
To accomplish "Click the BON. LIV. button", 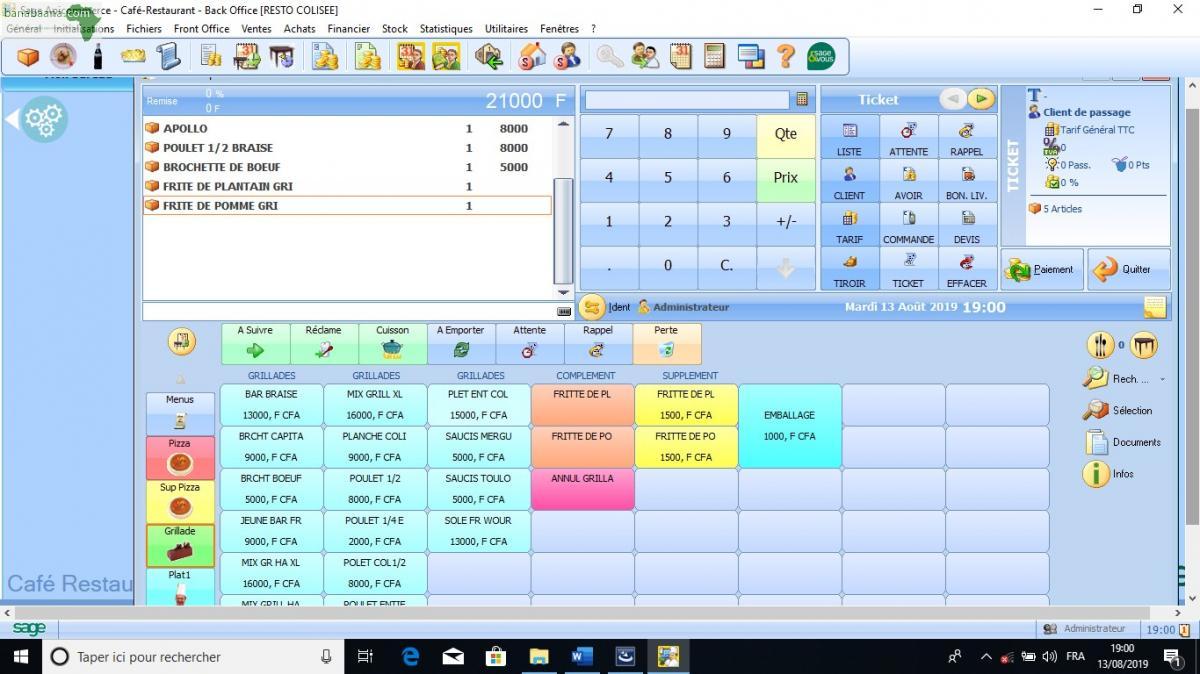I will (967, 181).
